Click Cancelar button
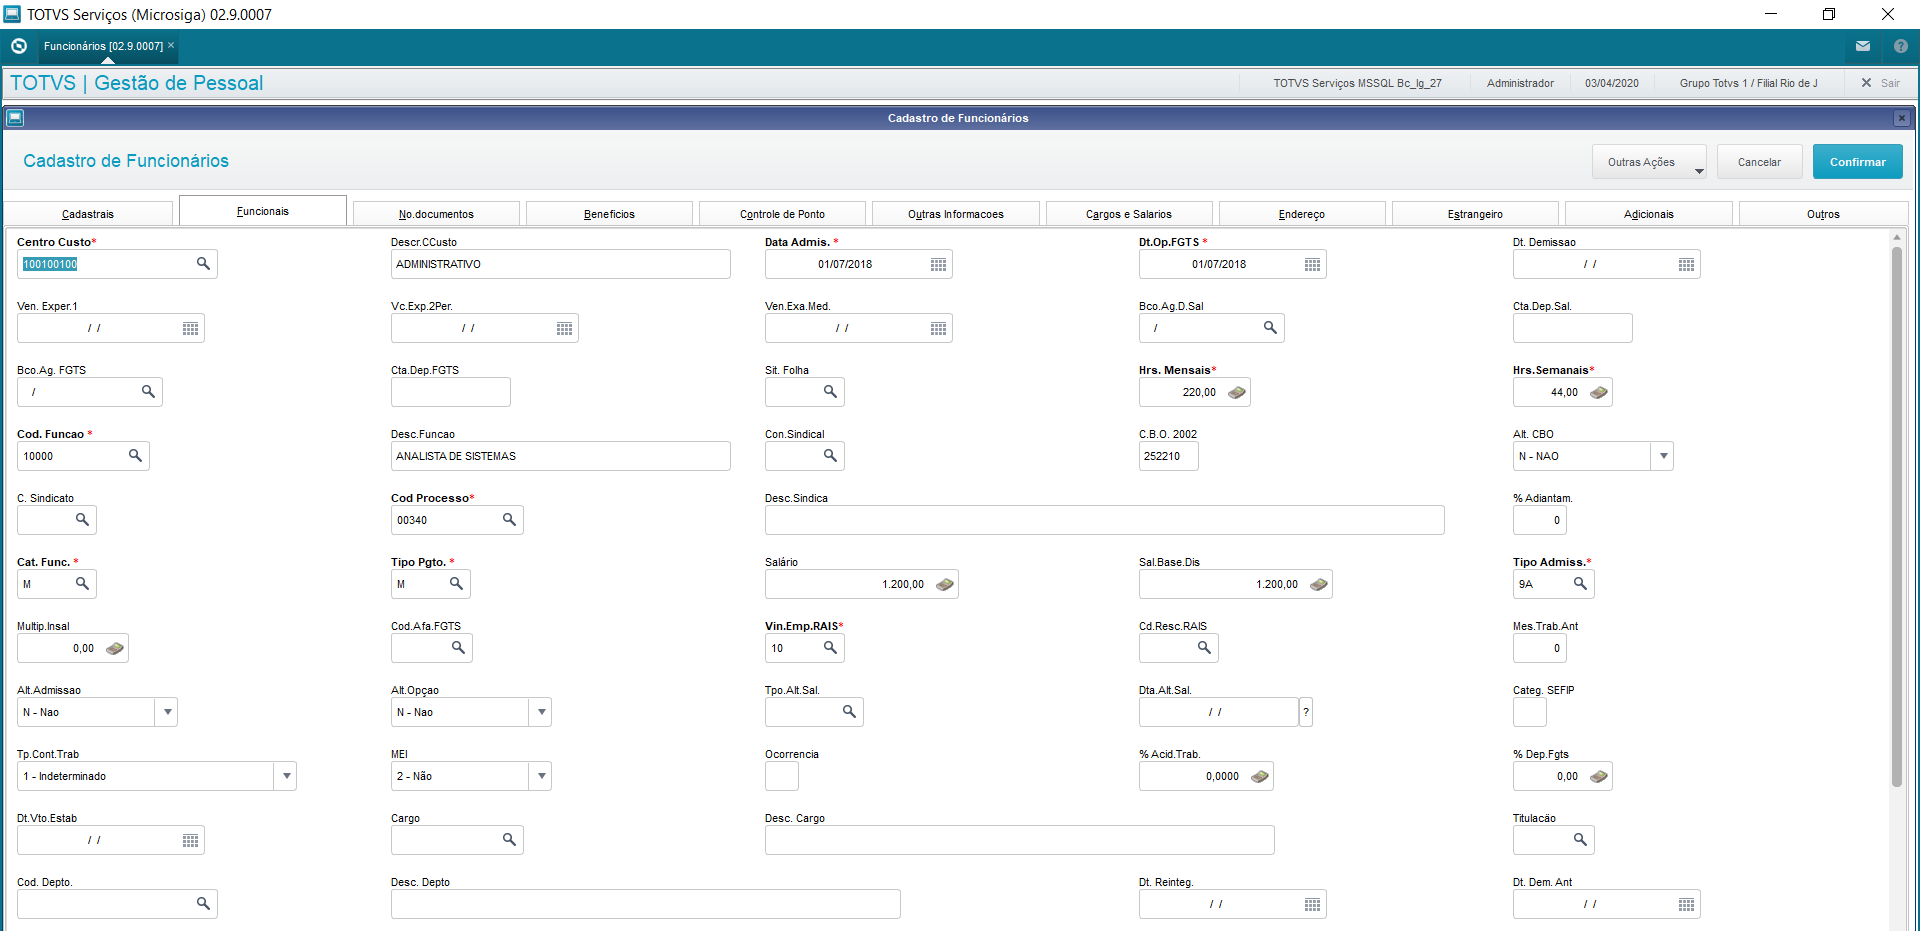Screen dimensions: 1920x931 pos(1759,162)
